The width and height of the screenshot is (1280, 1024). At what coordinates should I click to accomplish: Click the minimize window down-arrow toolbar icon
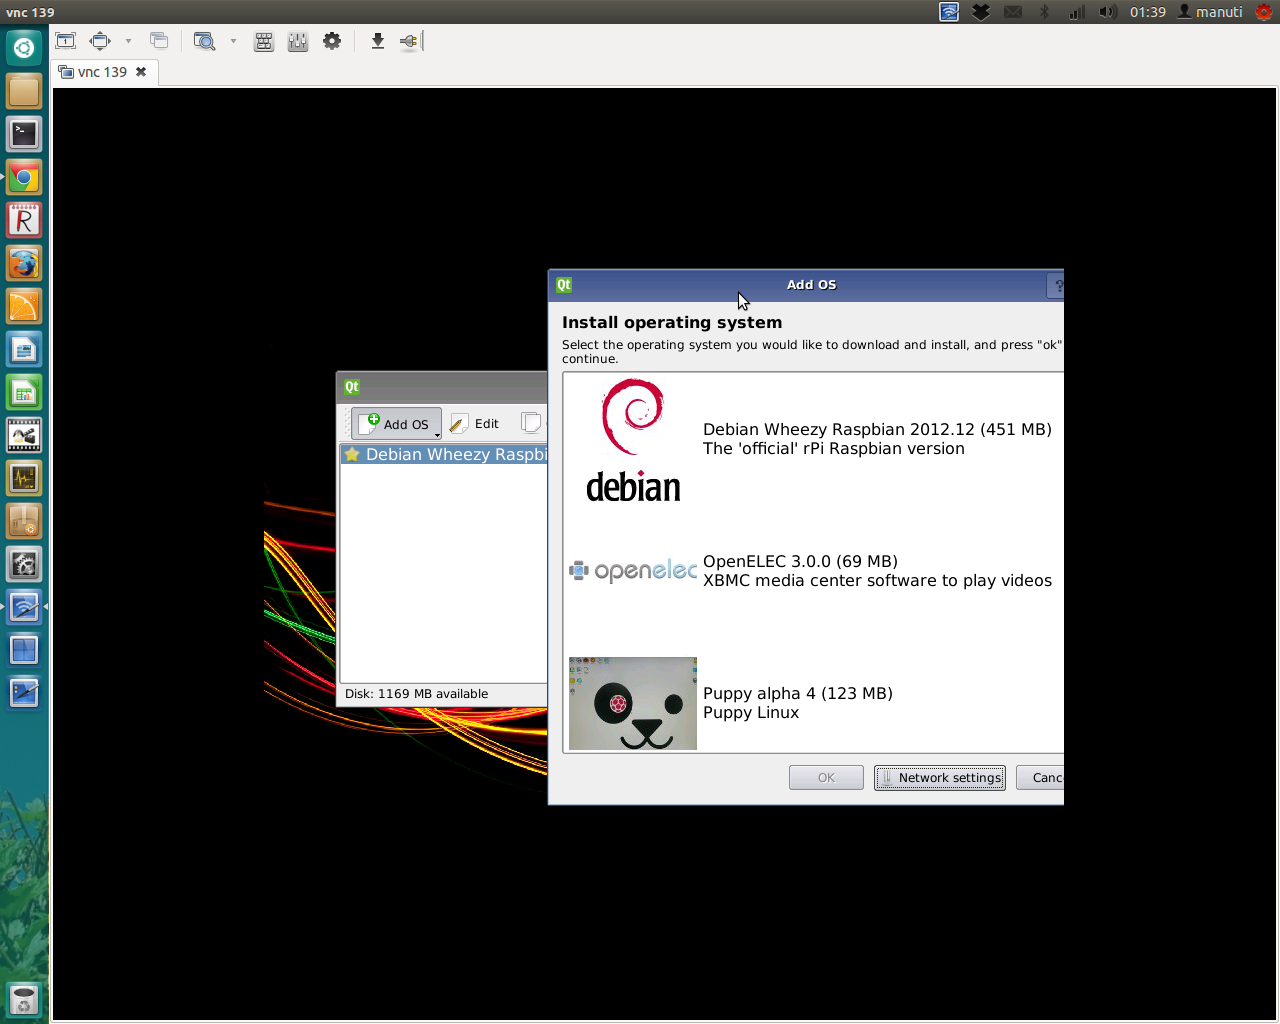[377, 41]
